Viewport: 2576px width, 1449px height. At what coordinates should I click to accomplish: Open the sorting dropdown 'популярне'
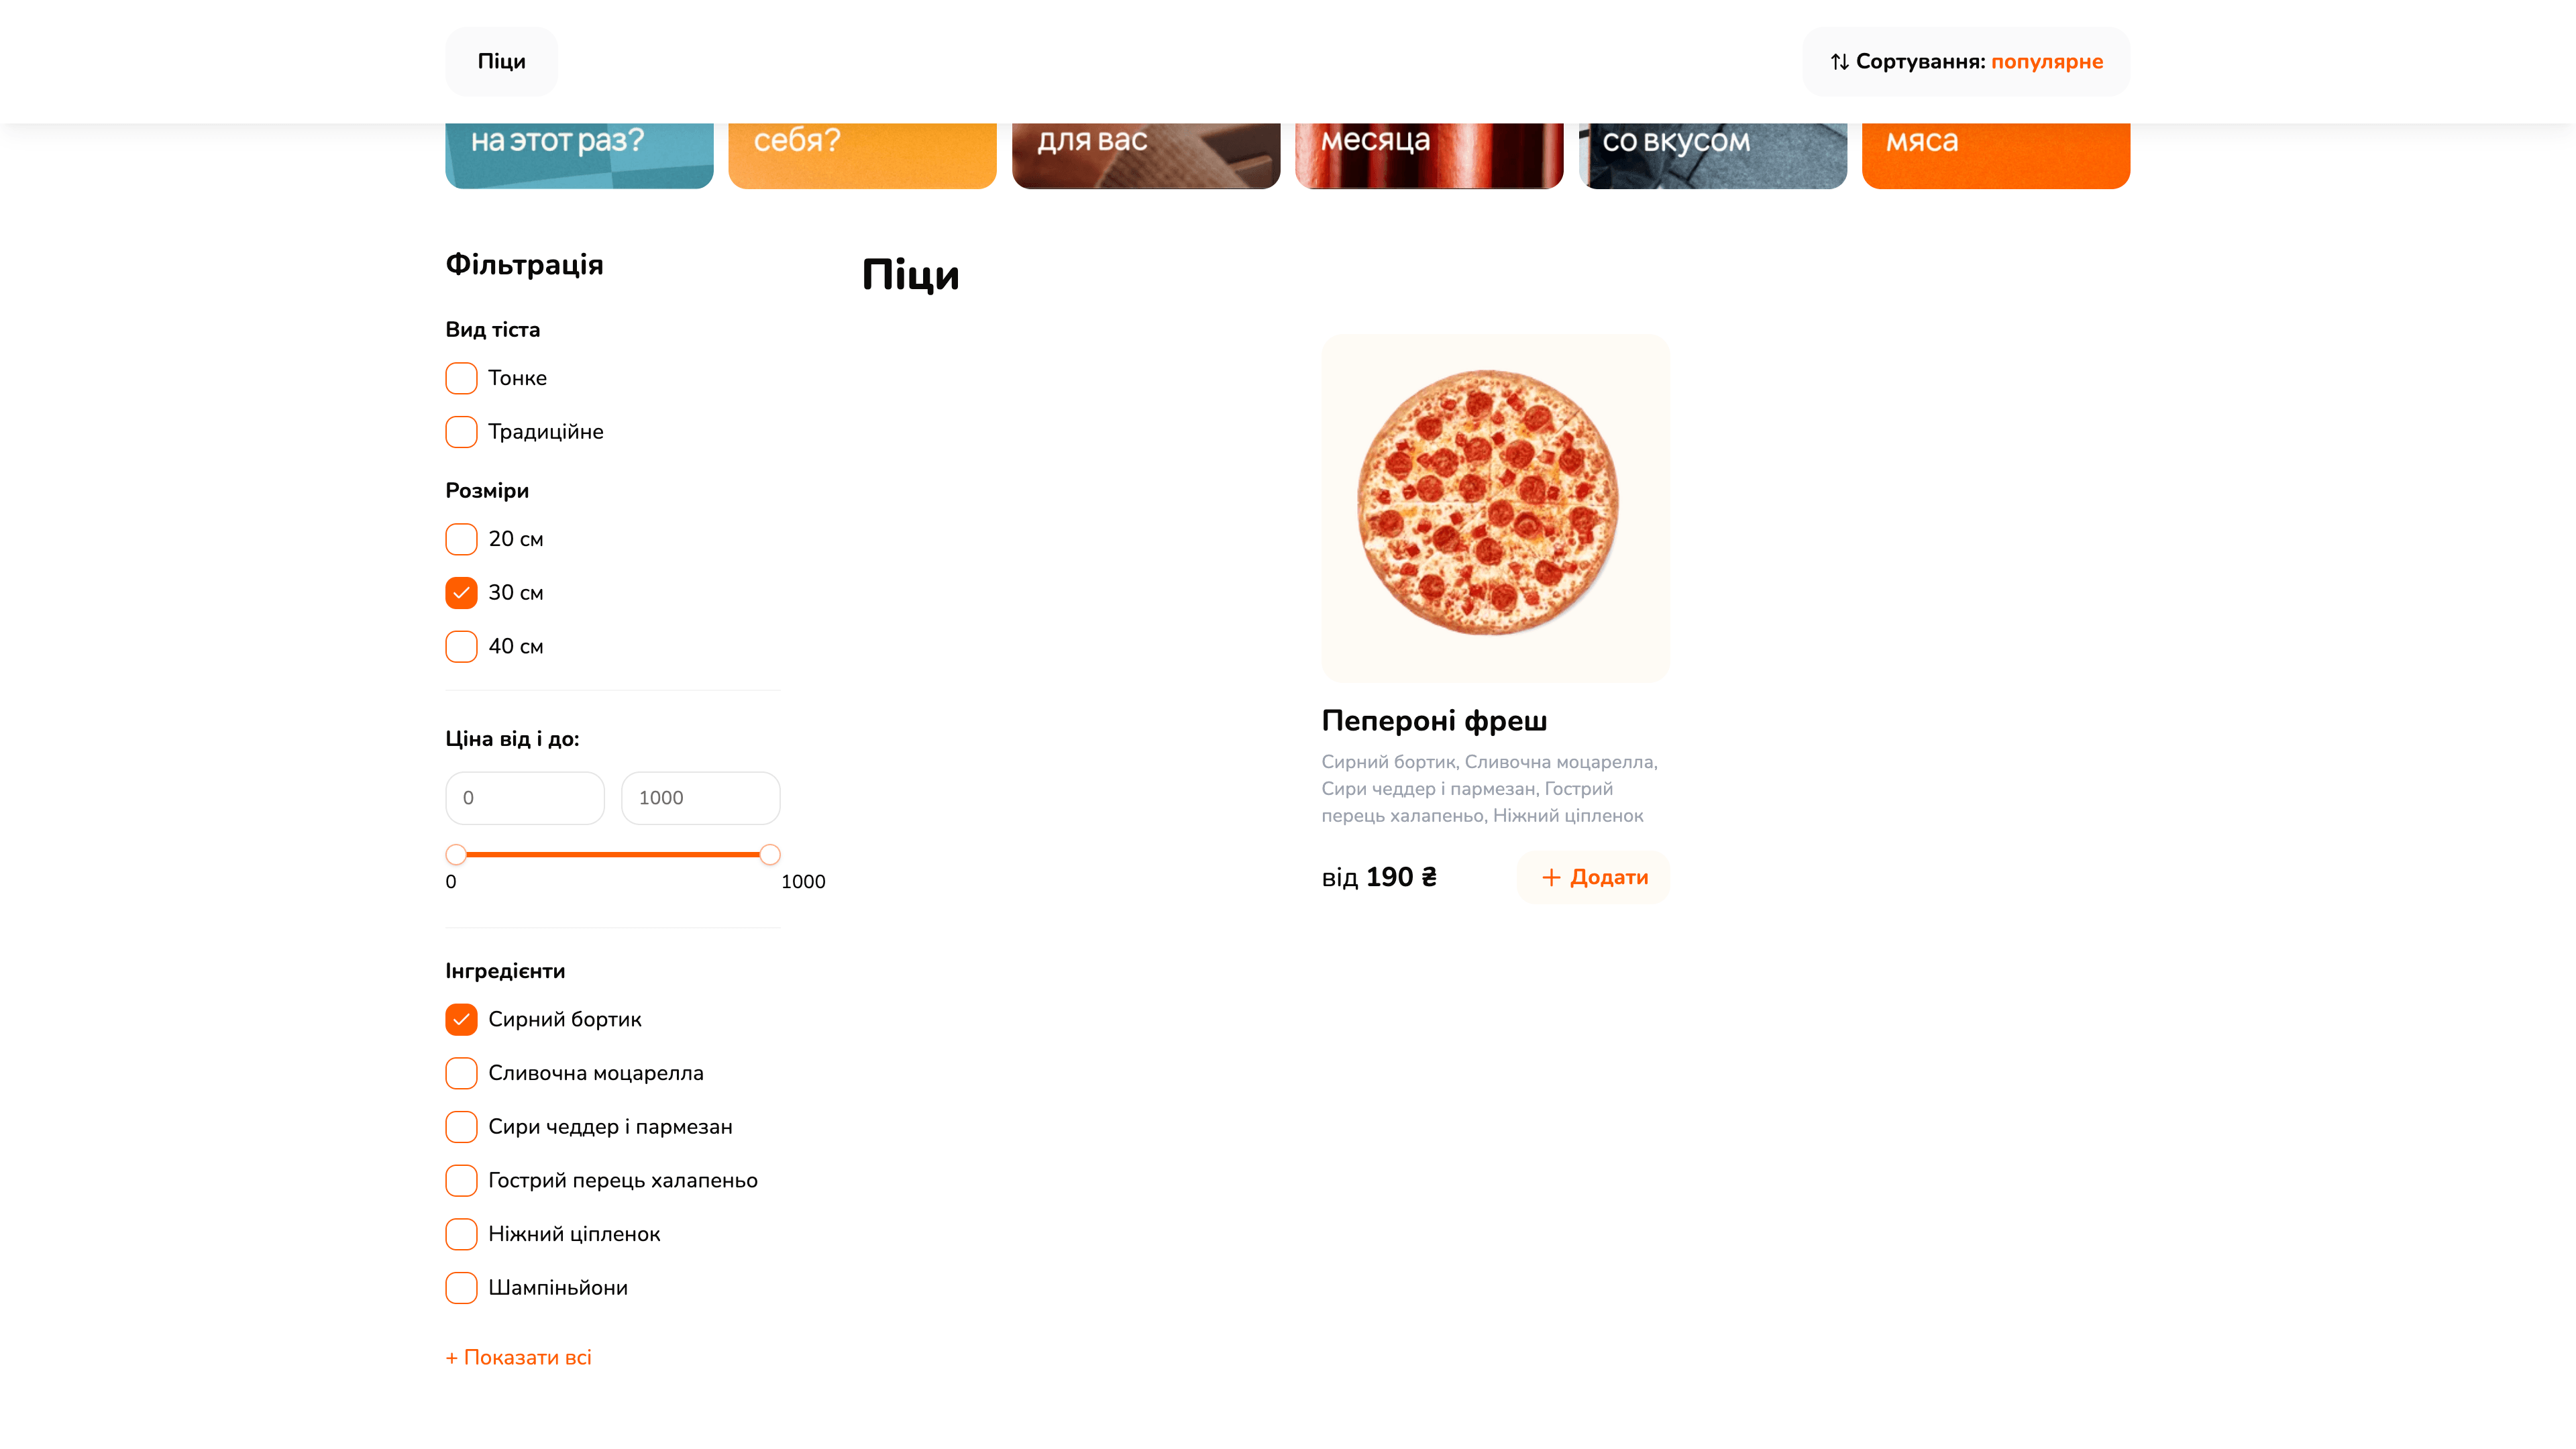[2047, 61]
